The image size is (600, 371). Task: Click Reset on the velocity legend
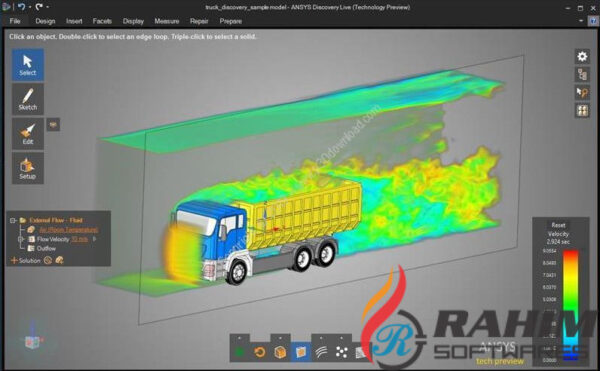558,225
